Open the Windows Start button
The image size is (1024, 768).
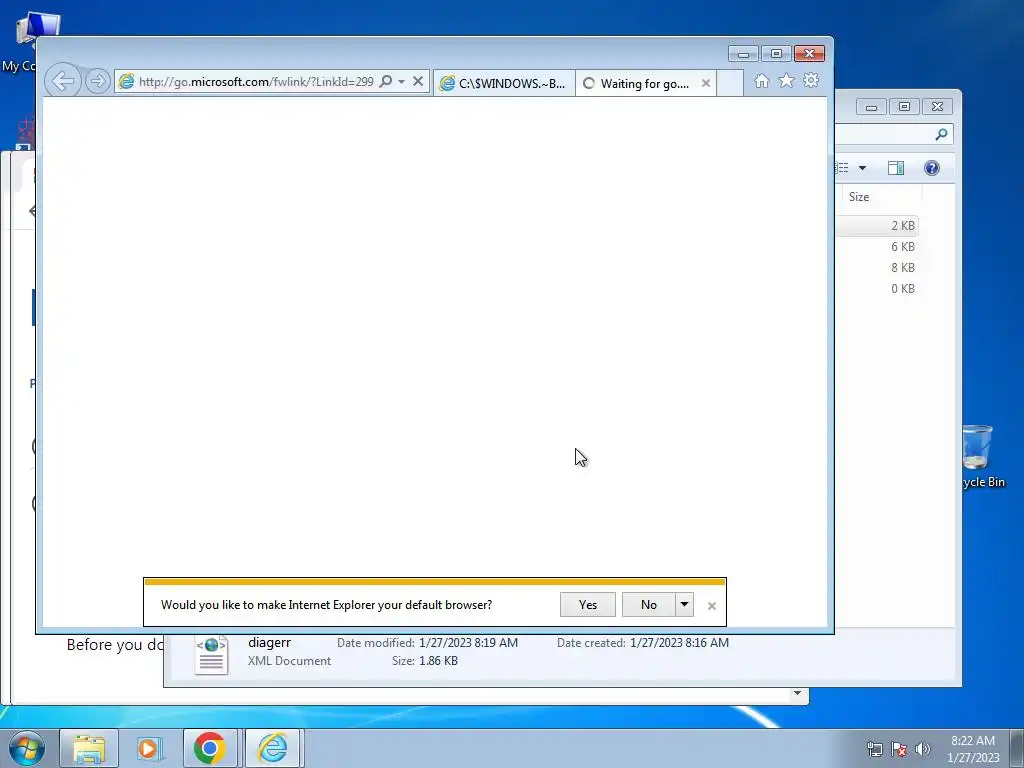[x=27, y=748]
